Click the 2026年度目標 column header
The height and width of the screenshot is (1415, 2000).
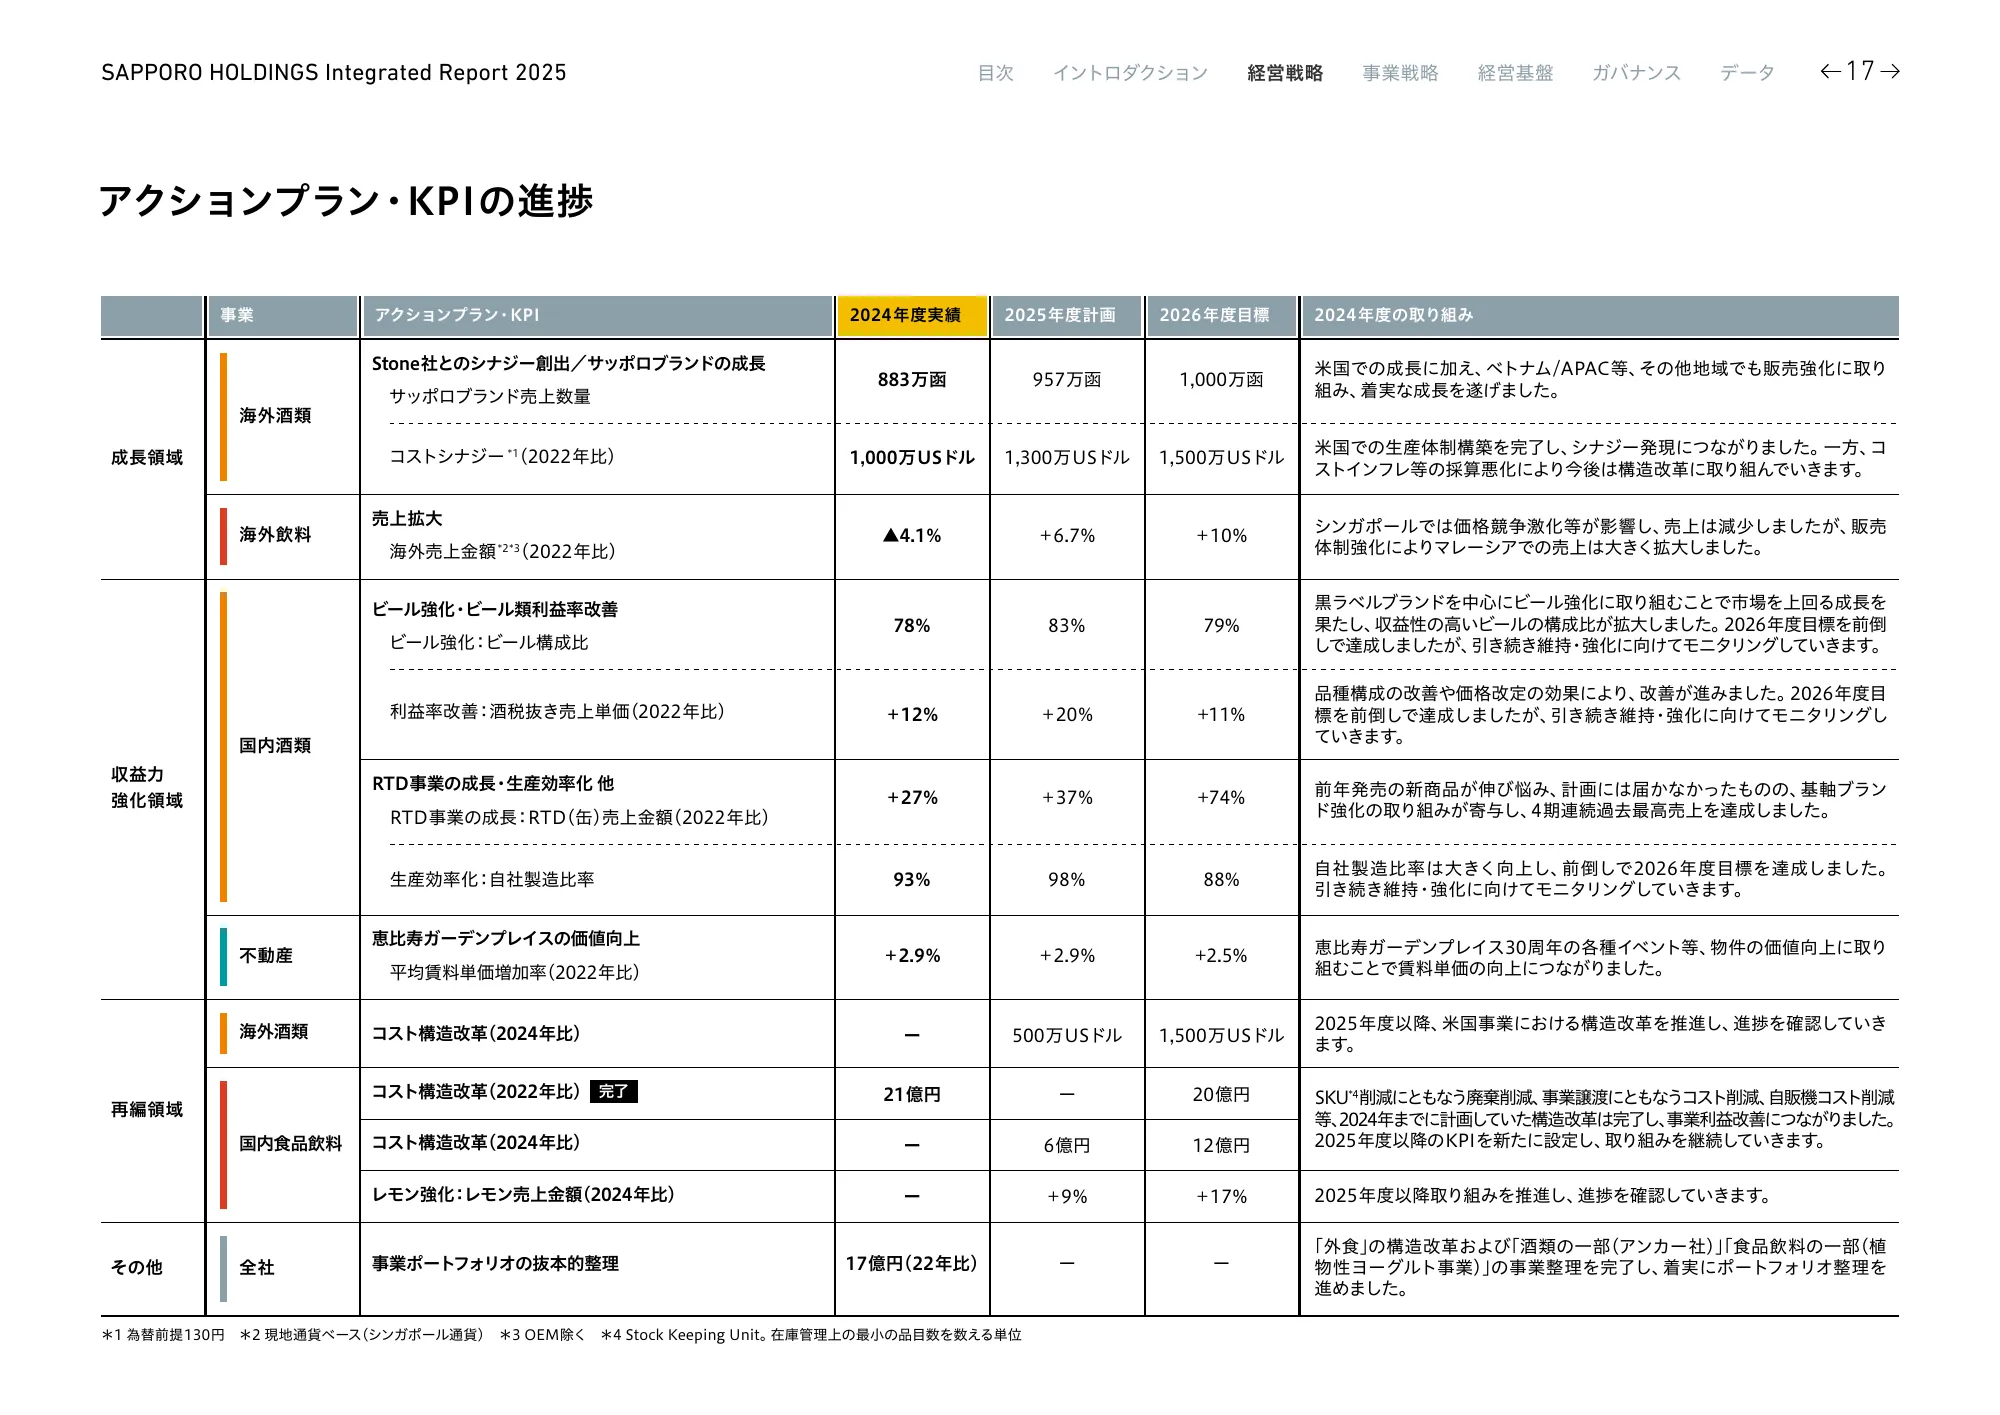(x=1221, y=315)
